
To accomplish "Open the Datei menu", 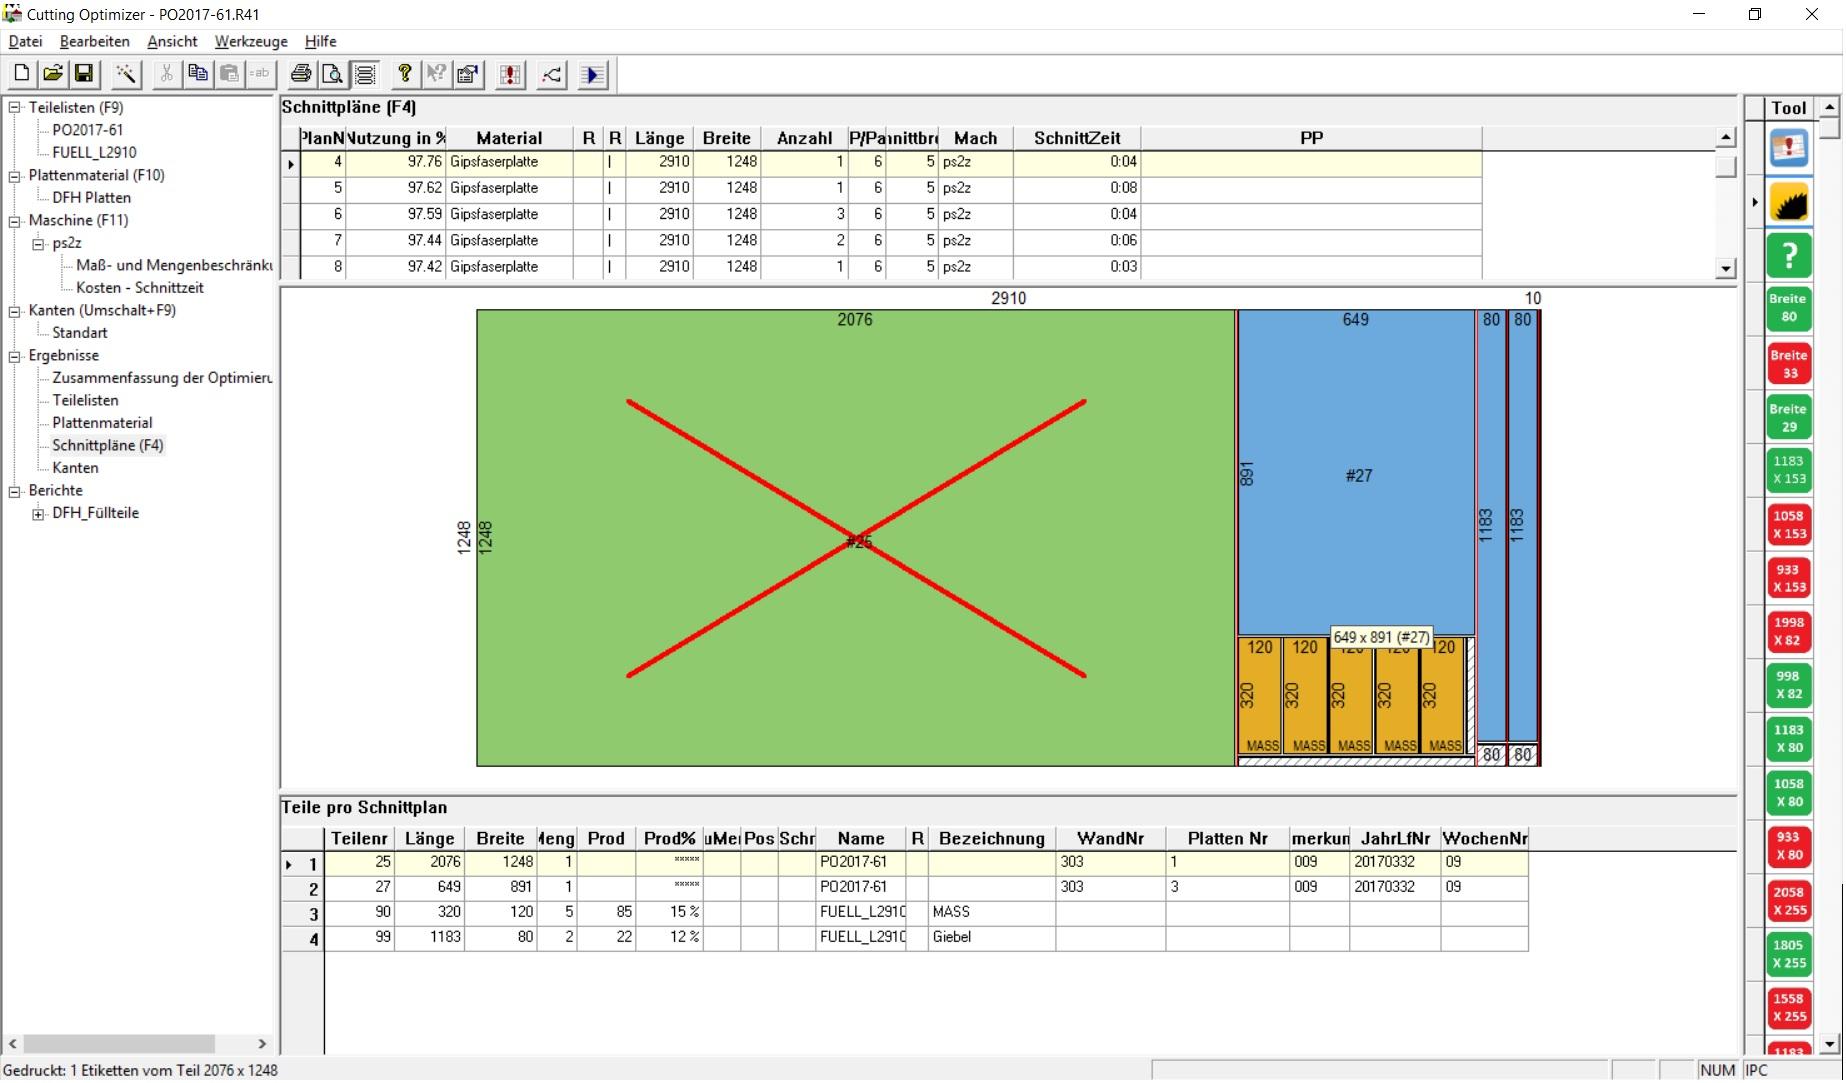I will pos(26,41).
